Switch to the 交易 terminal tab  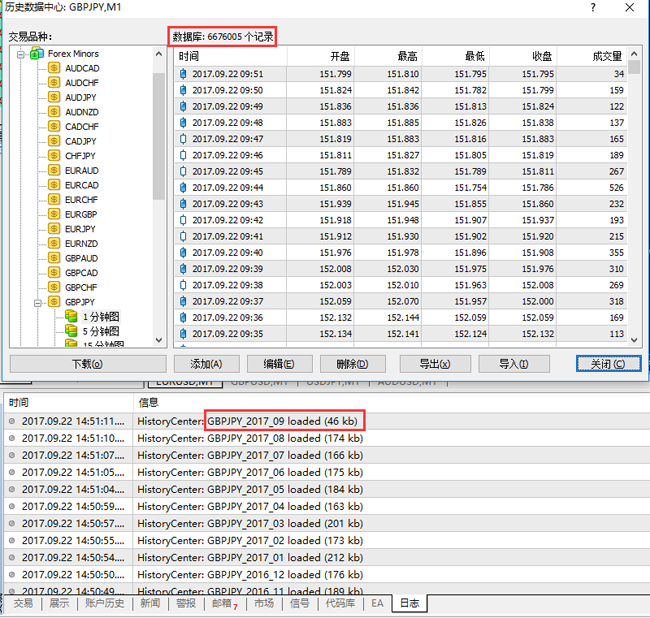pyautogui.click(x=23, y=603)
